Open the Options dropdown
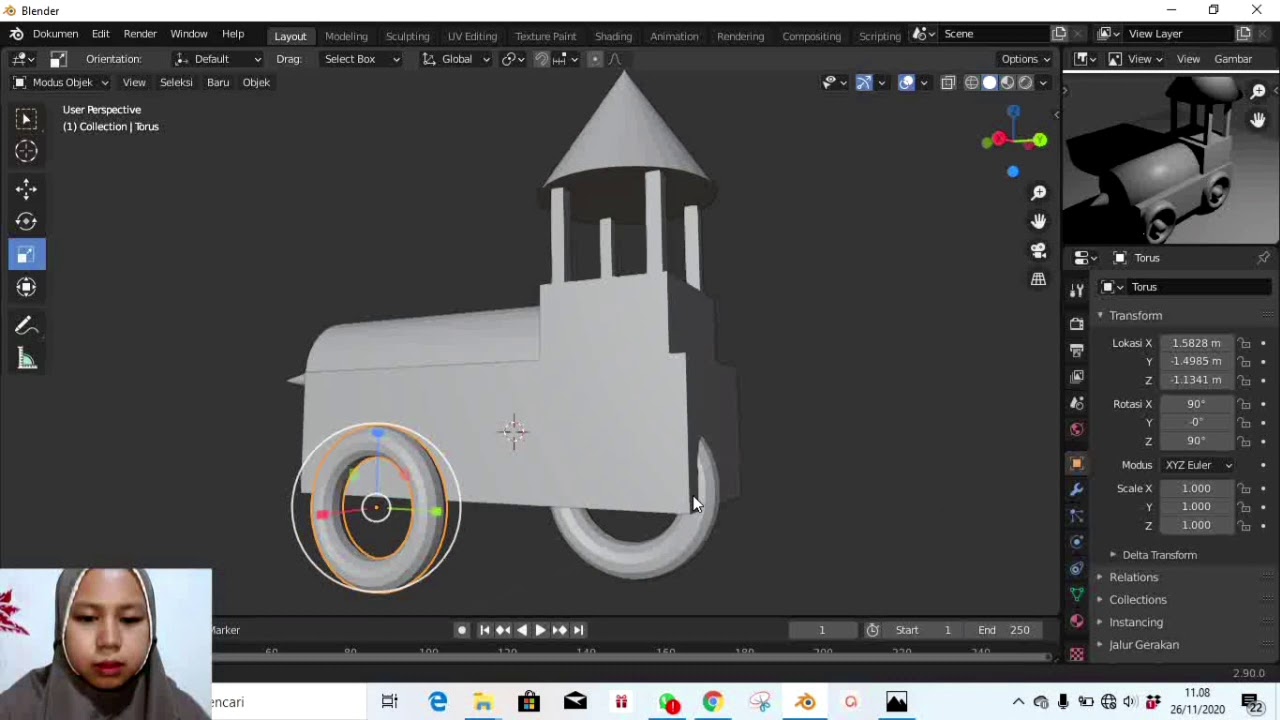 [1025, 59]
